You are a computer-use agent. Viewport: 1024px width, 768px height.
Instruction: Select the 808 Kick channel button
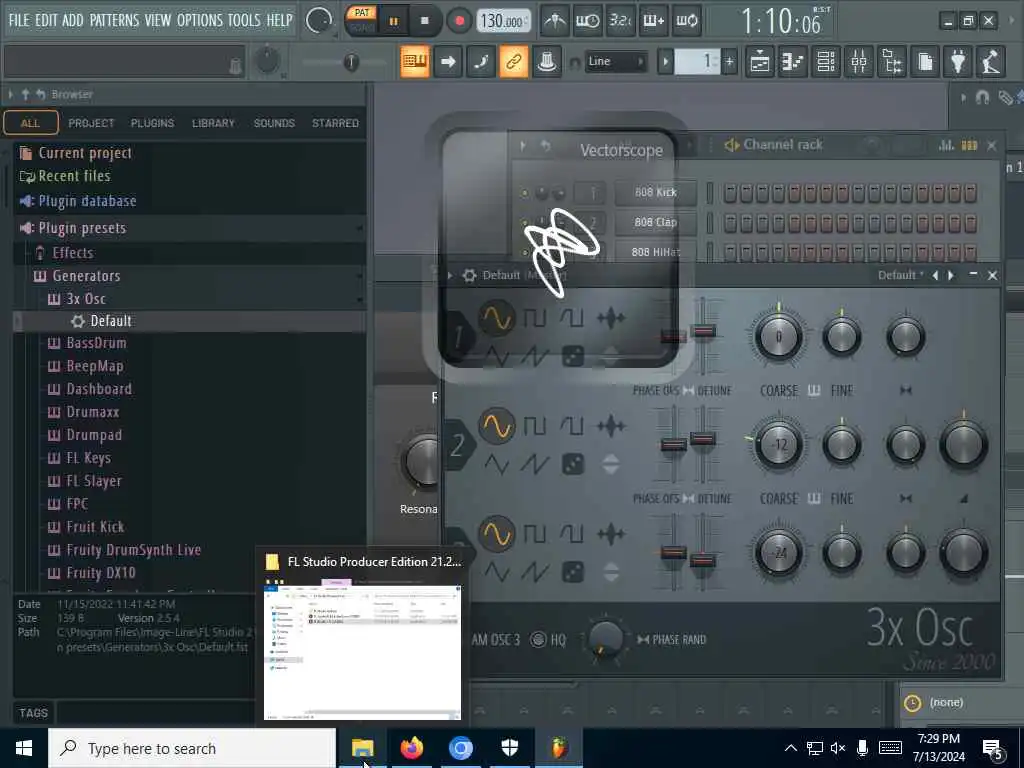point(655,193)
